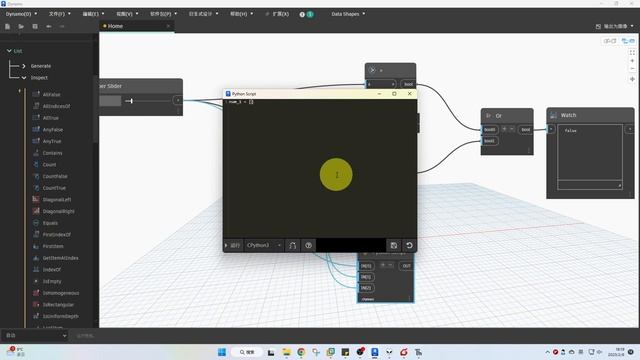Click the OUT port on Python node

pyautogui.click(x=406, y=266)
